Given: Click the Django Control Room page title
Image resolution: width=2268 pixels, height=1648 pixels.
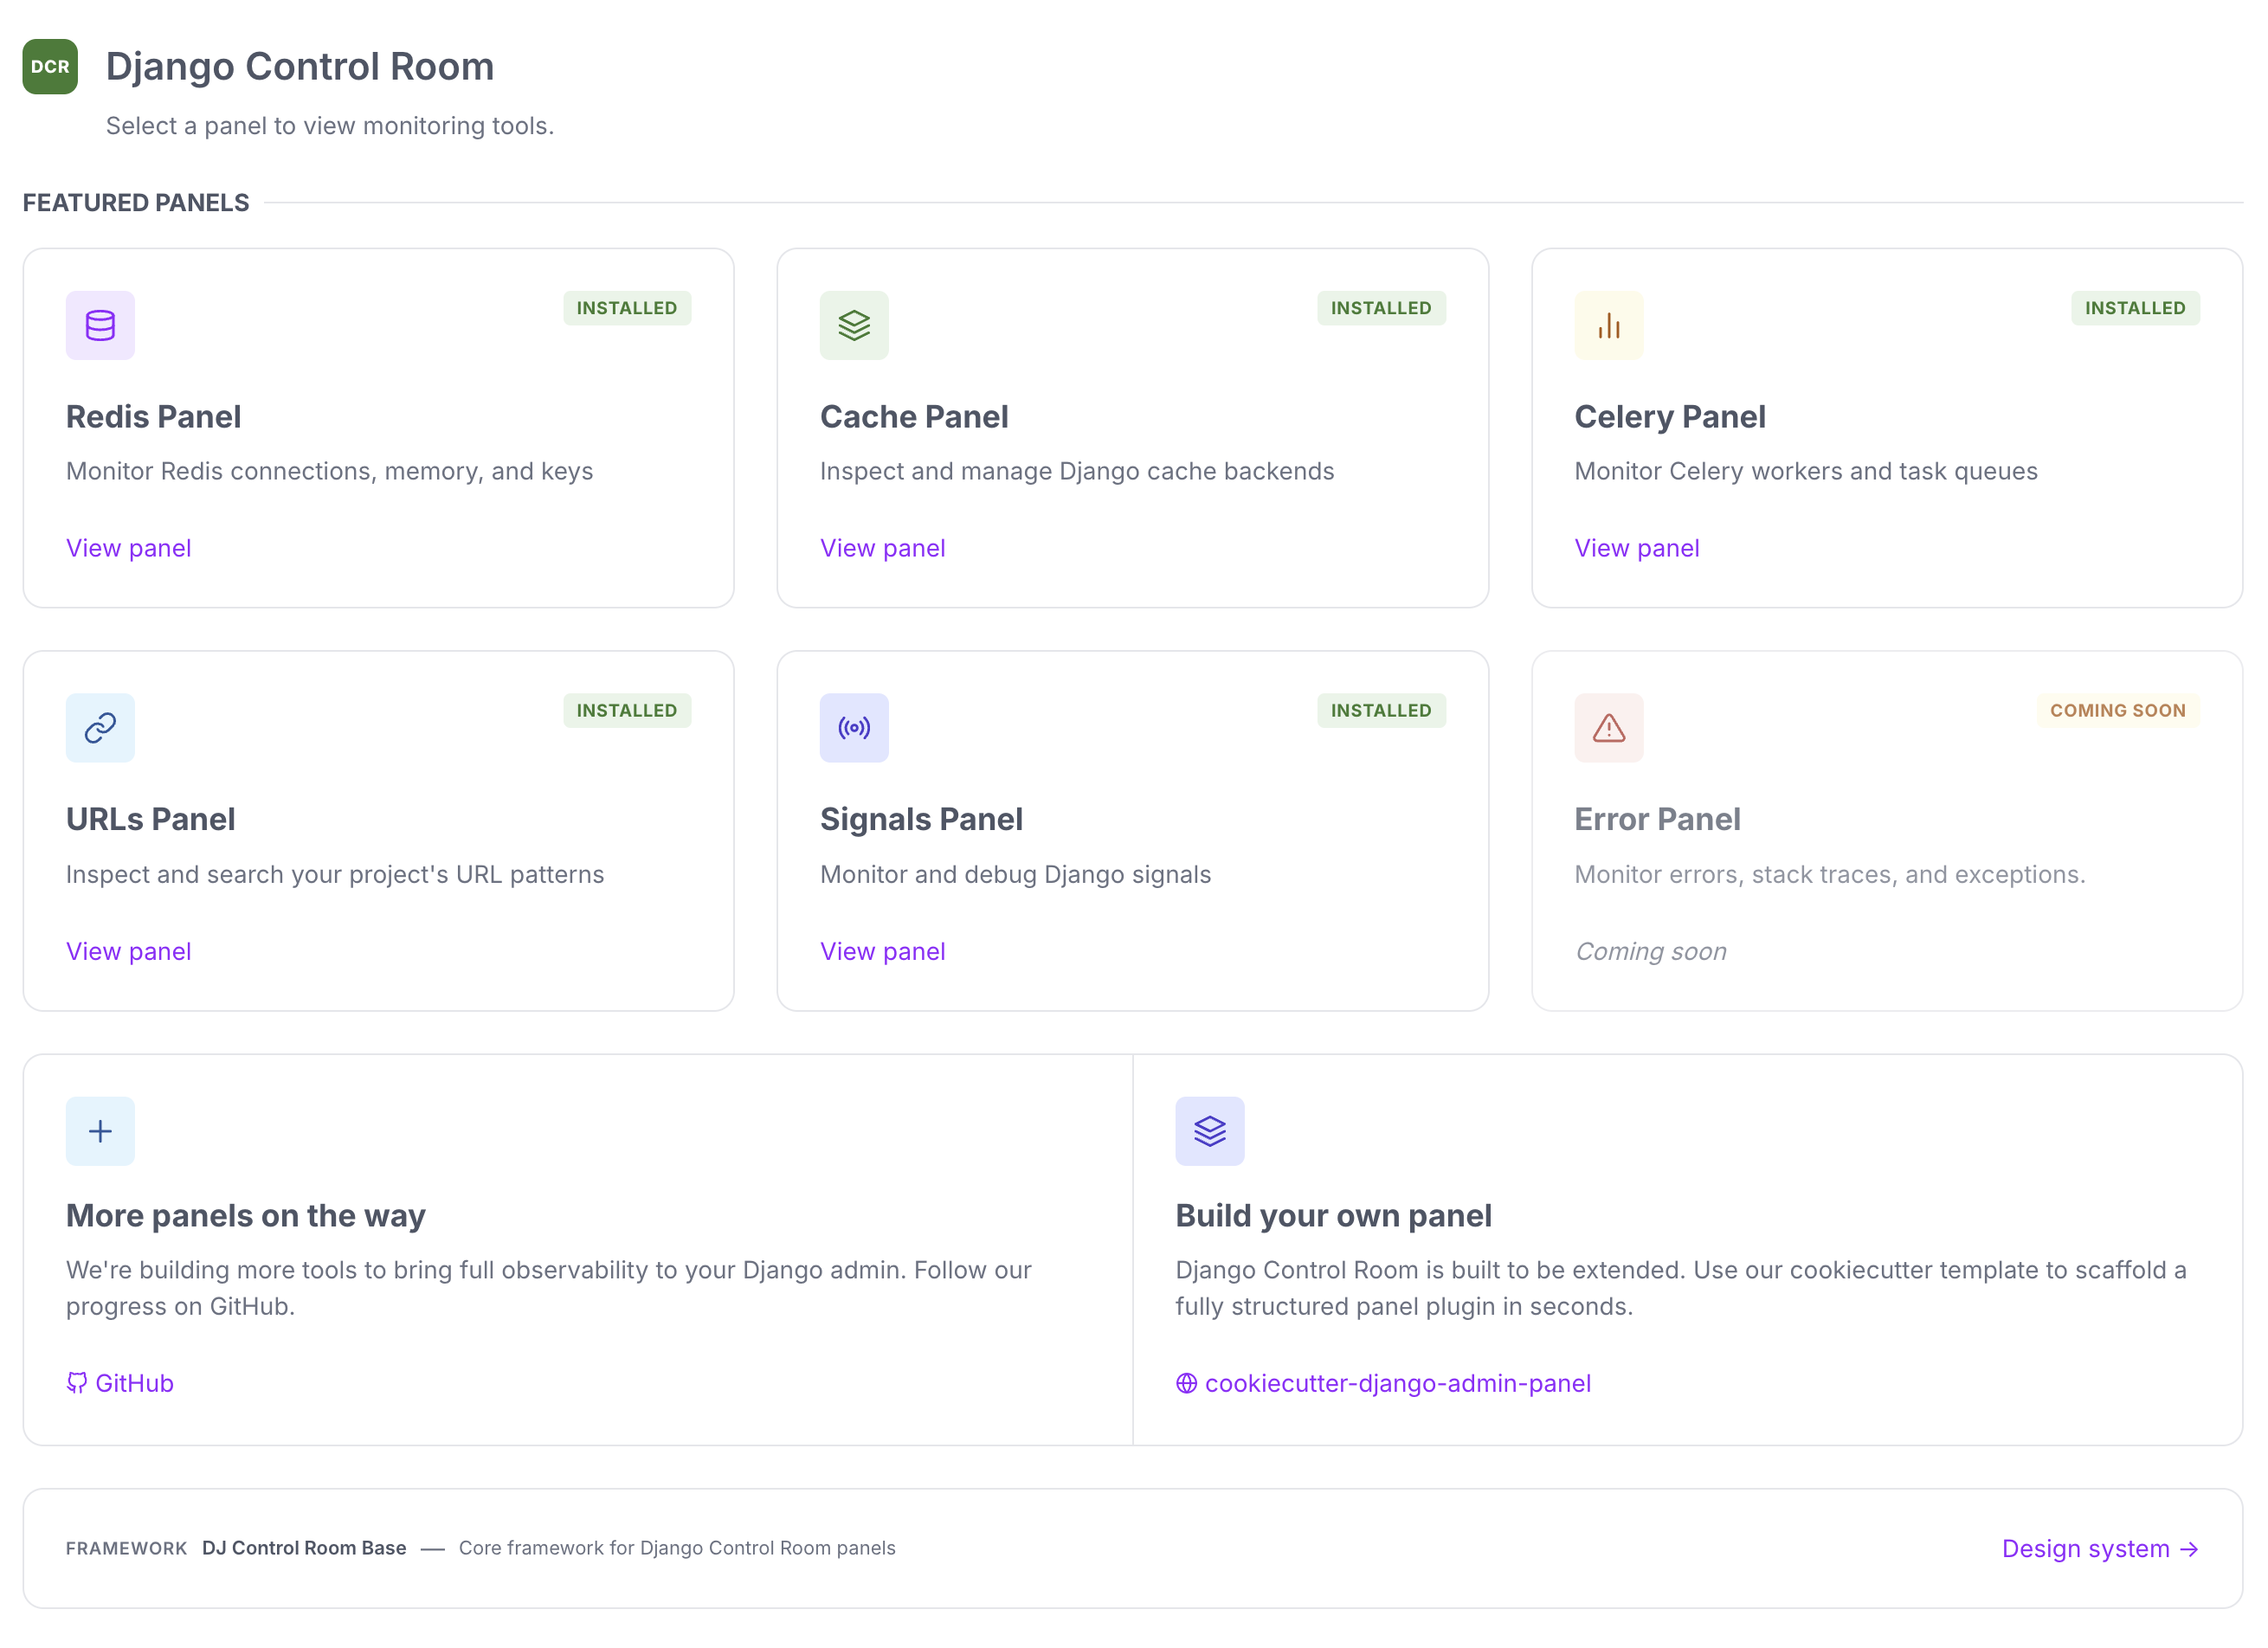Looking at the screenshot, I should (x=300, y=67).
